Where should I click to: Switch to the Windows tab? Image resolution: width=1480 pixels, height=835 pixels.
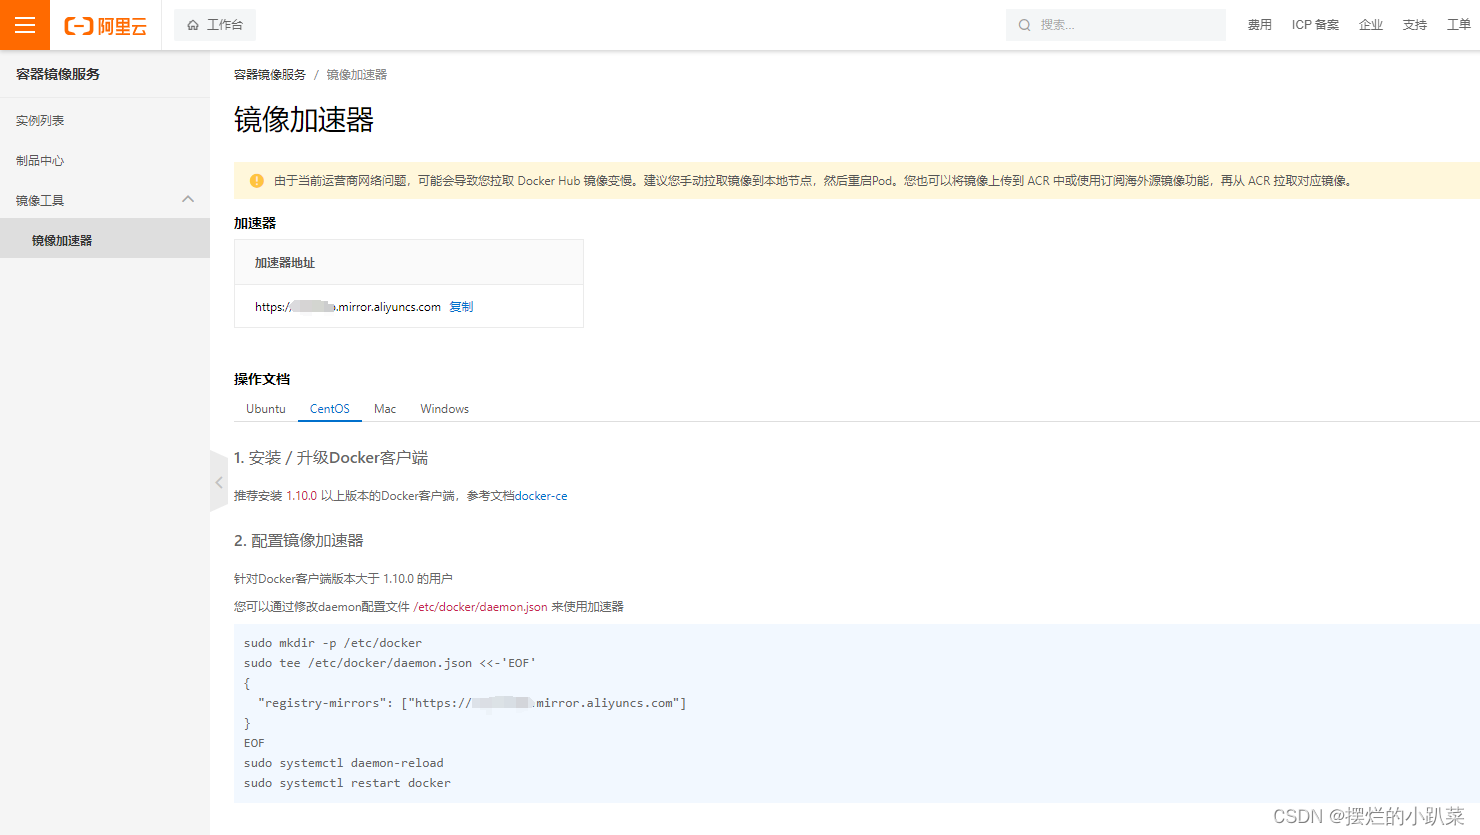click(445, 409)
